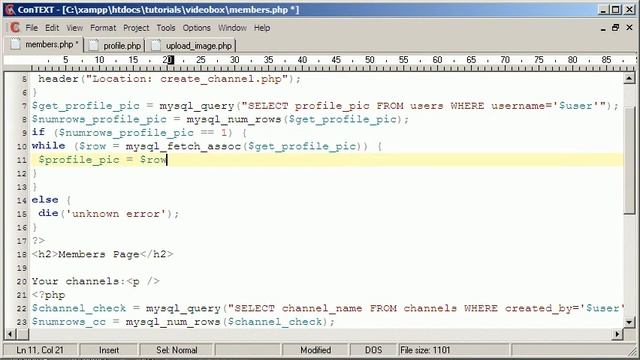
Task: Open the Tools menu
Action: click(x=166, y=28)
